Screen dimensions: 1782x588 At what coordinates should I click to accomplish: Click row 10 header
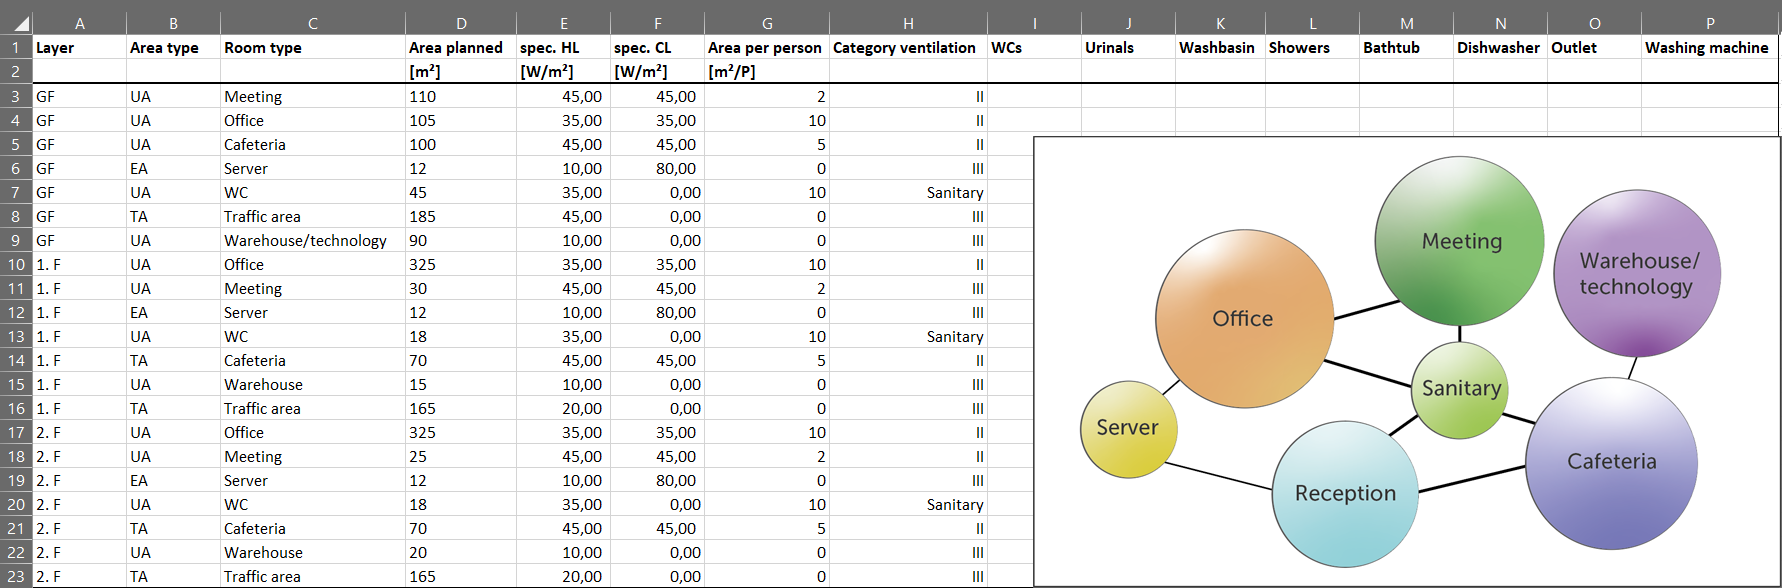click(x=16, y=265)
